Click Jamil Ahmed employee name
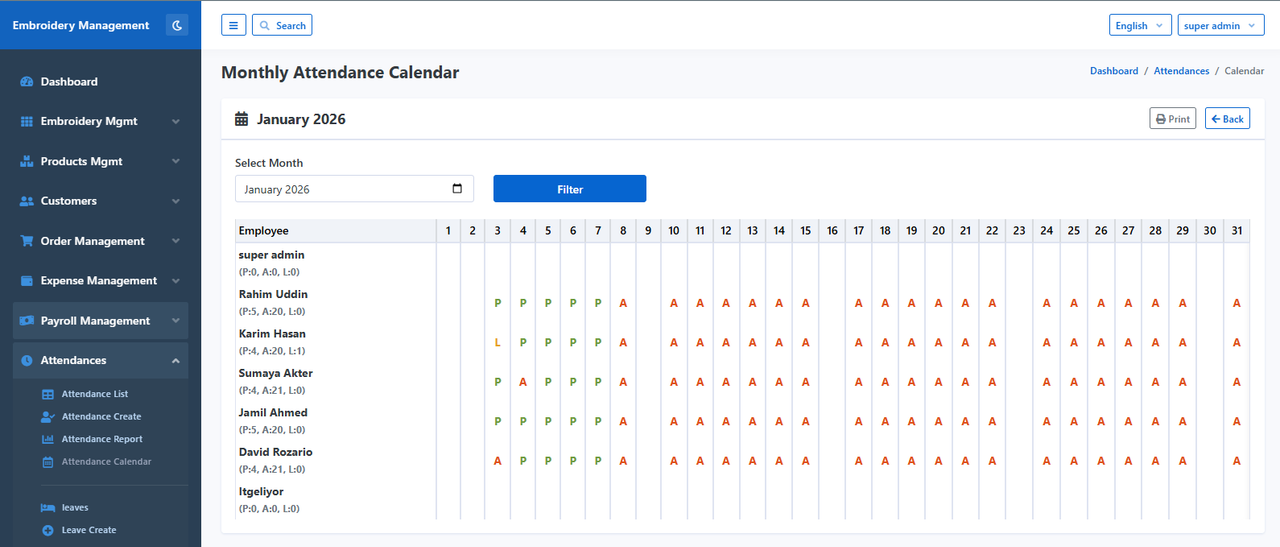This screenshot has height=547, width=1280. (x=273, y=412)
